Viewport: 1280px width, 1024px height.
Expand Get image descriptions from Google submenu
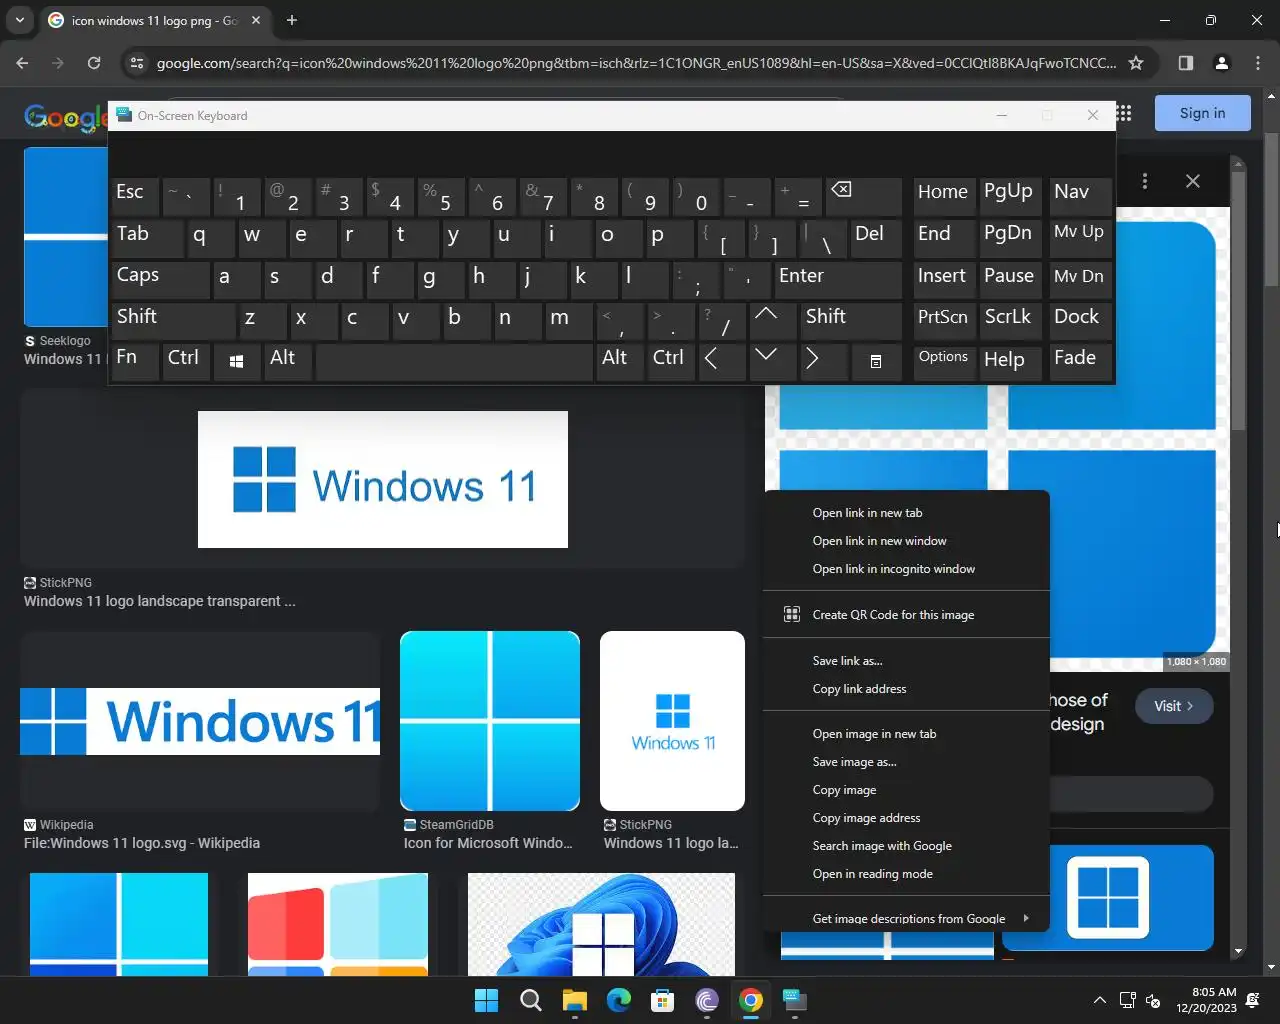tap(907, 916)
